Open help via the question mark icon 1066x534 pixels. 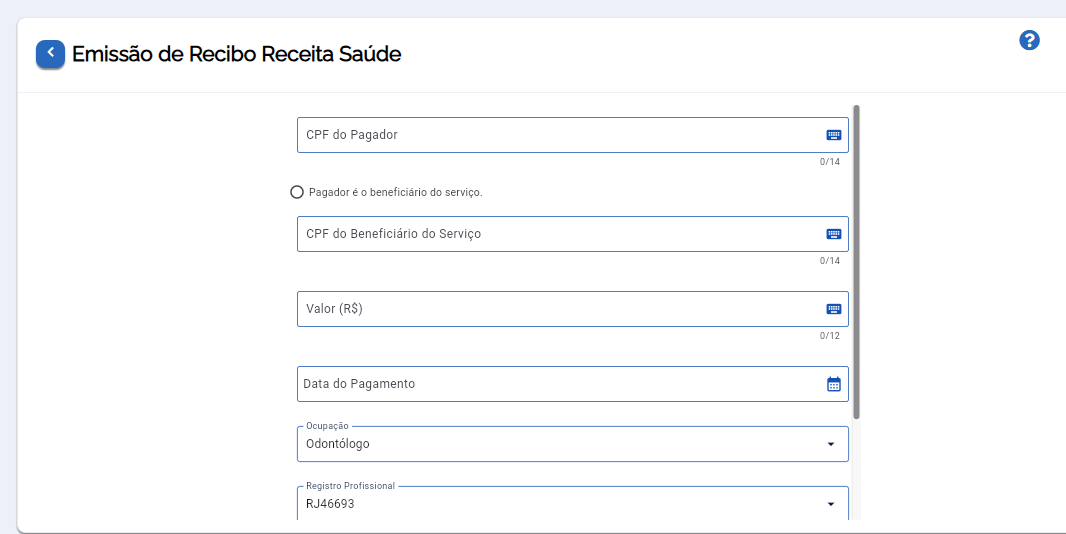coord(1029,40)
